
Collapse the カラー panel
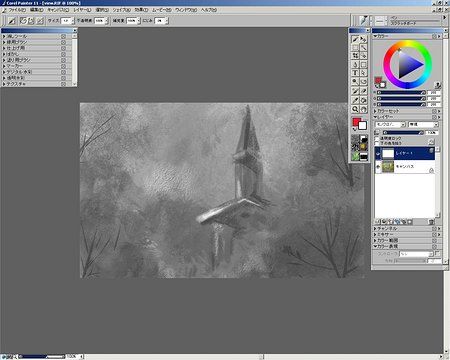375,36
